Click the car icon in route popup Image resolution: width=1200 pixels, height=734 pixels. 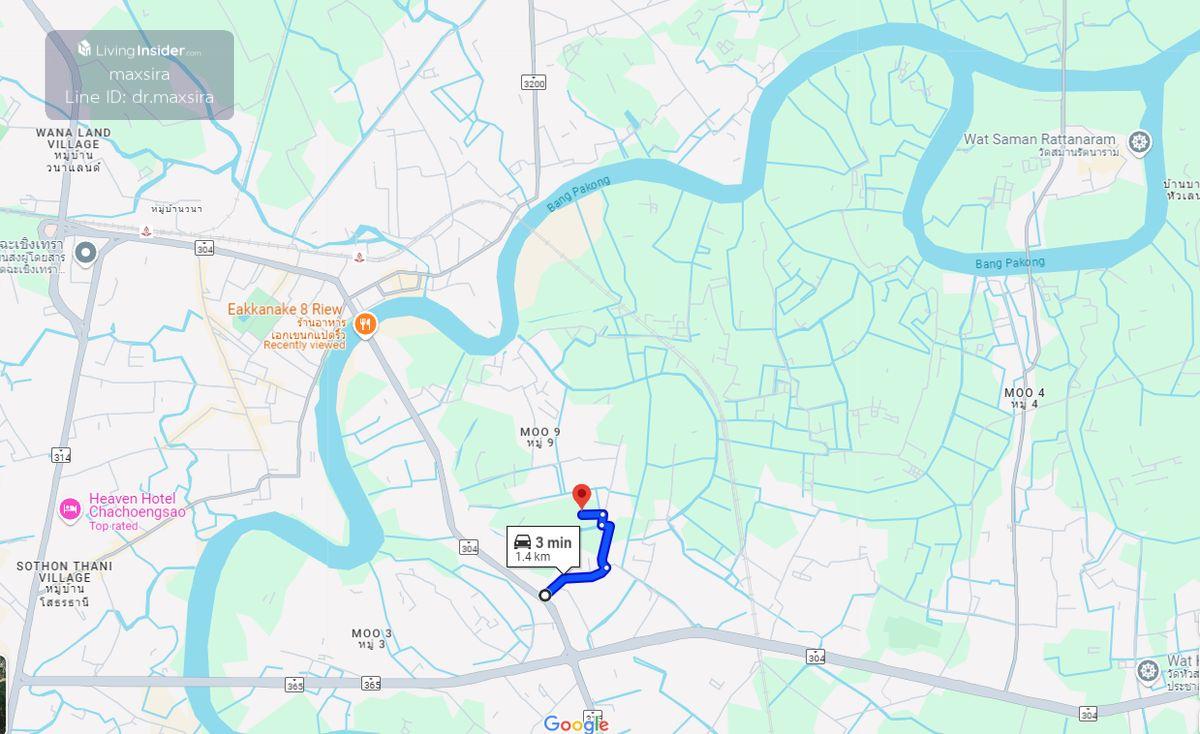click(523, 543)
